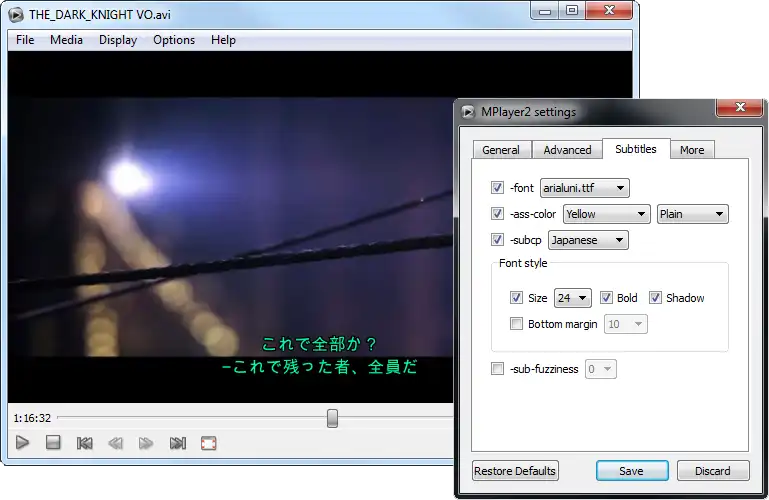This screenshot has height=500, width=769.
Task: Start playback with the Play button
Action: [x=22, y=443]
